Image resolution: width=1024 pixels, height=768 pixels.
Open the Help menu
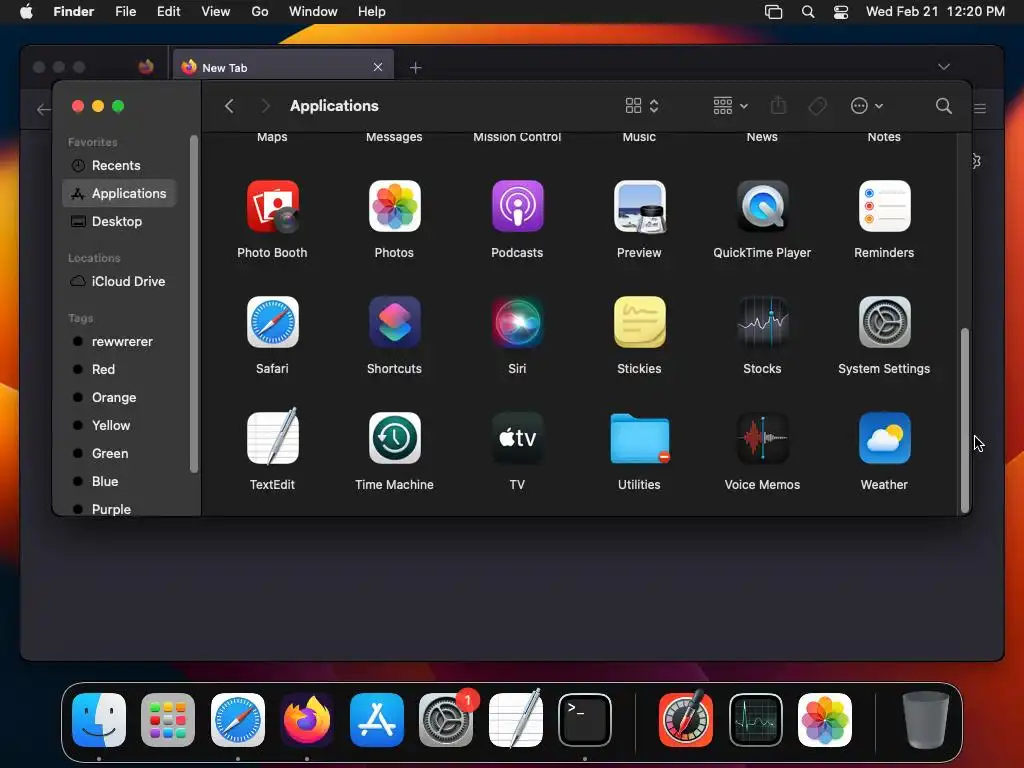pos(372,12)
